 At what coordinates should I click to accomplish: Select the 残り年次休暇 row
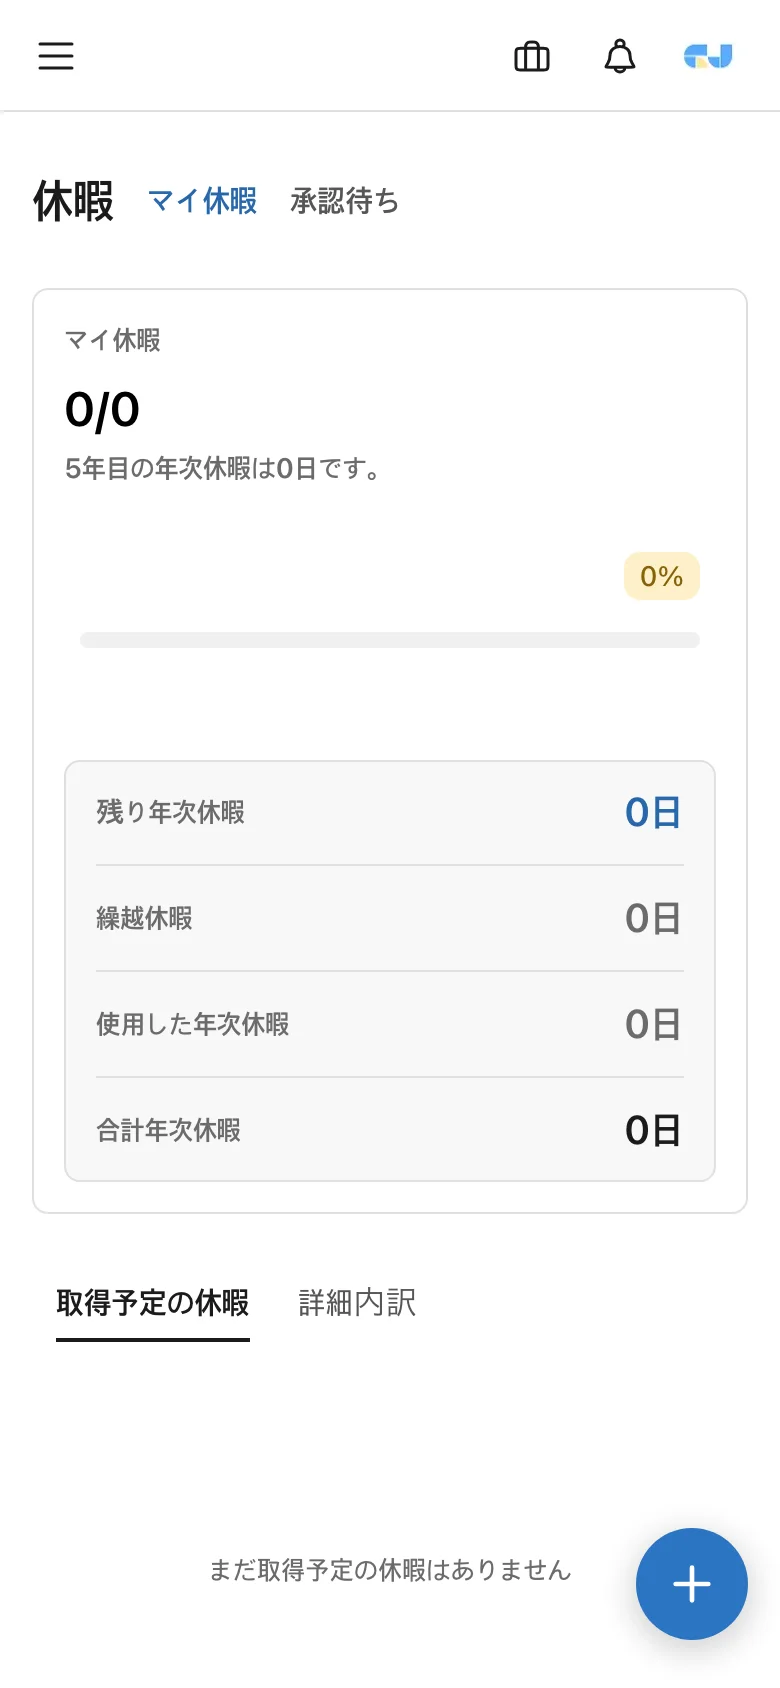click(390, 812)
